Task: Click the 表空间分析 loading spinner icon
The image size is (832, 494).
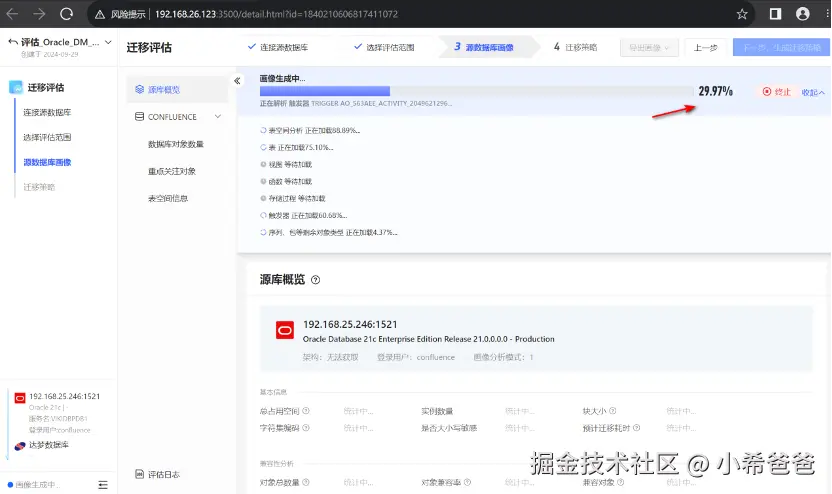Action: click(x=263, y=130)
